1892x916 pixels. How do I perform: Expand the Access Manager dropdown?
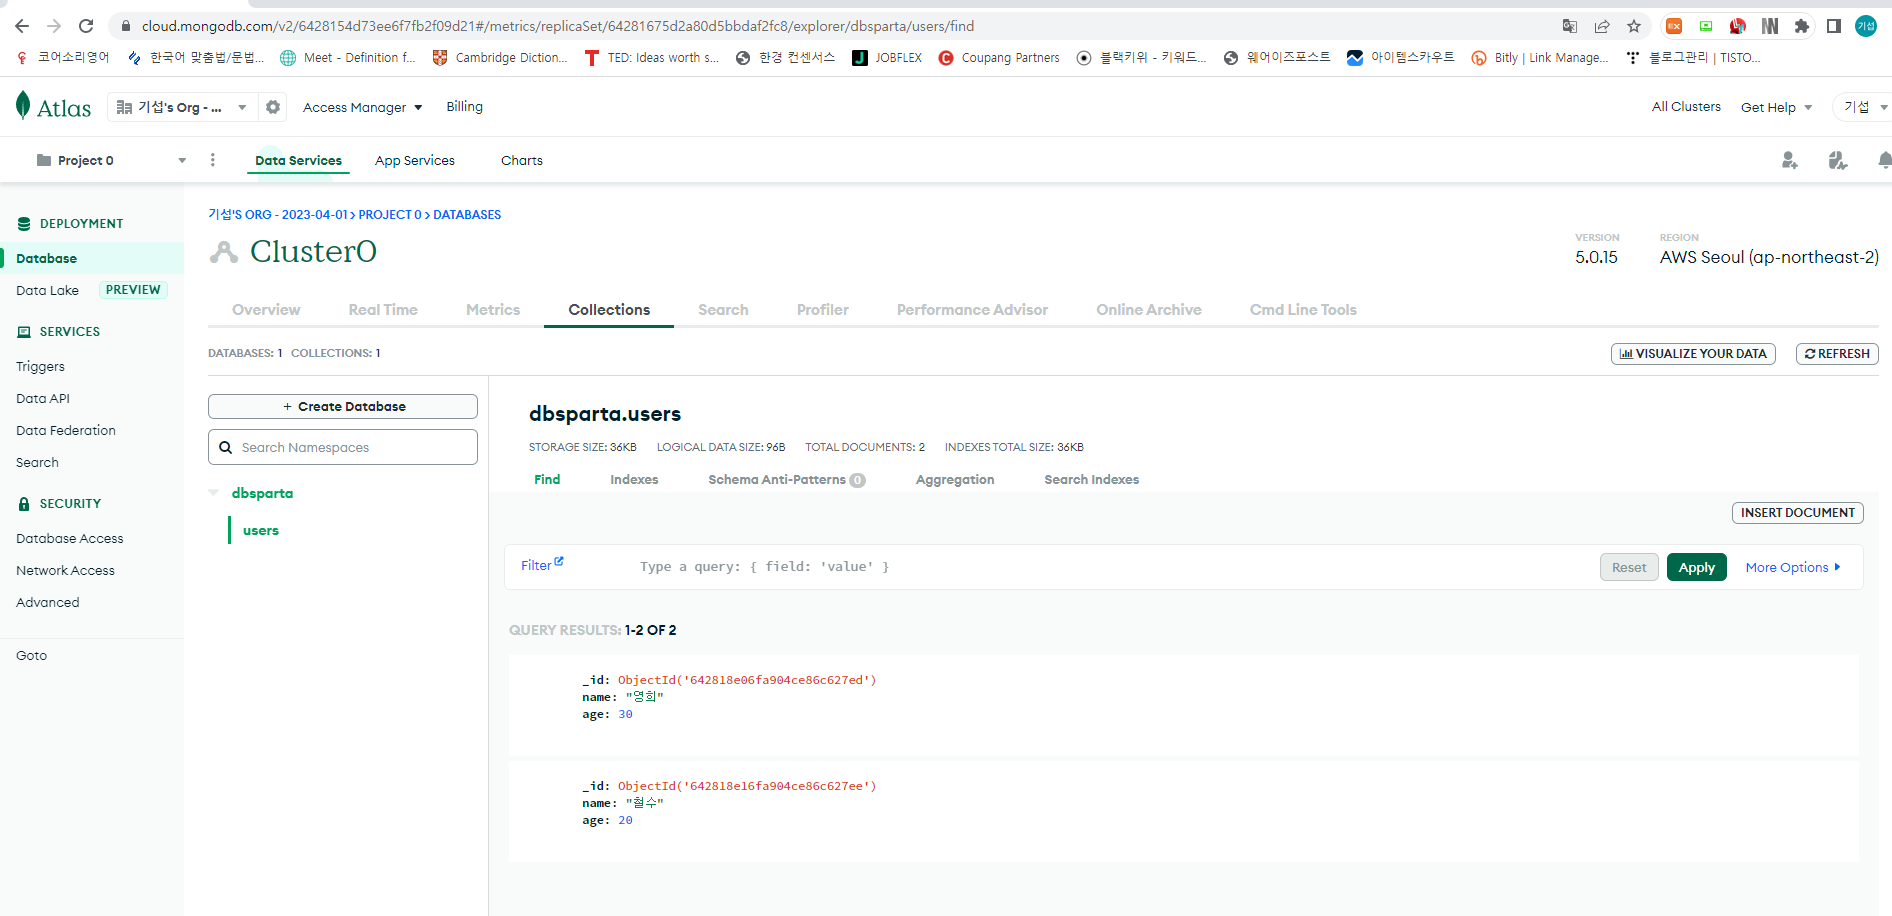click(363, 107)
